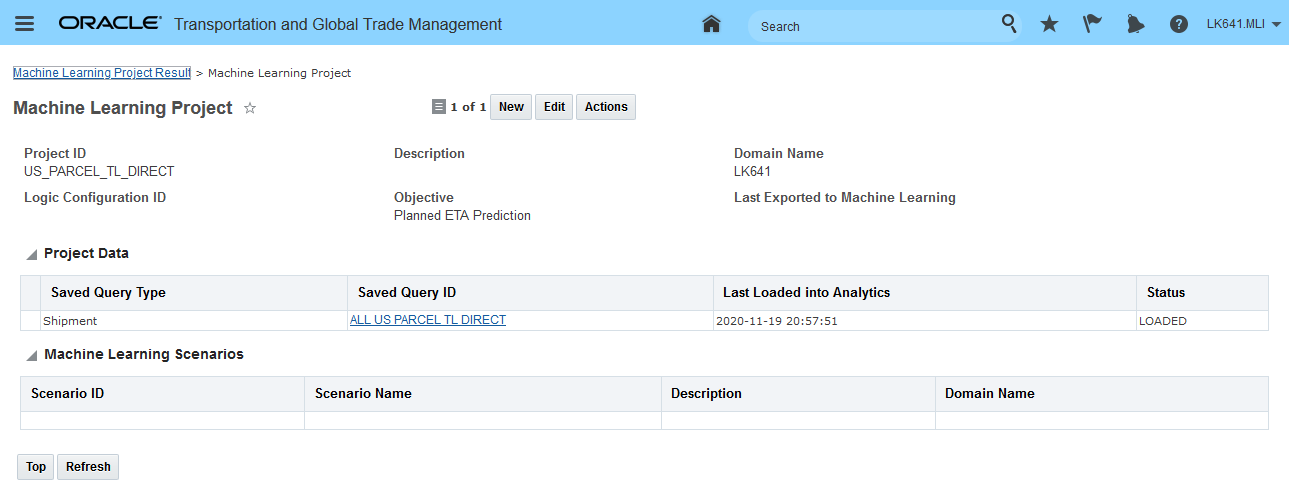Go to the Home page icon
The image size is (1289, 490).
pyautogui.click(x=711, y=24)
